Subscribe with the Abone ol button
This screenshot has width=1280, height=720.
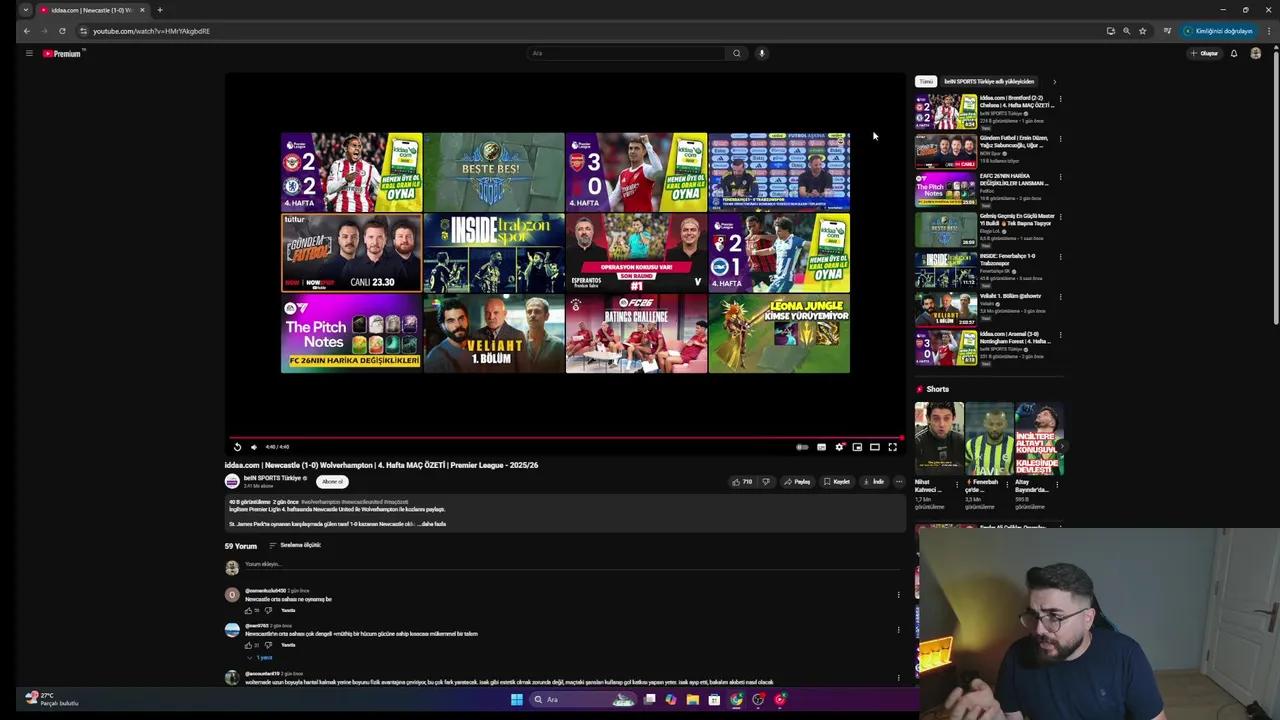click(333, 482)
